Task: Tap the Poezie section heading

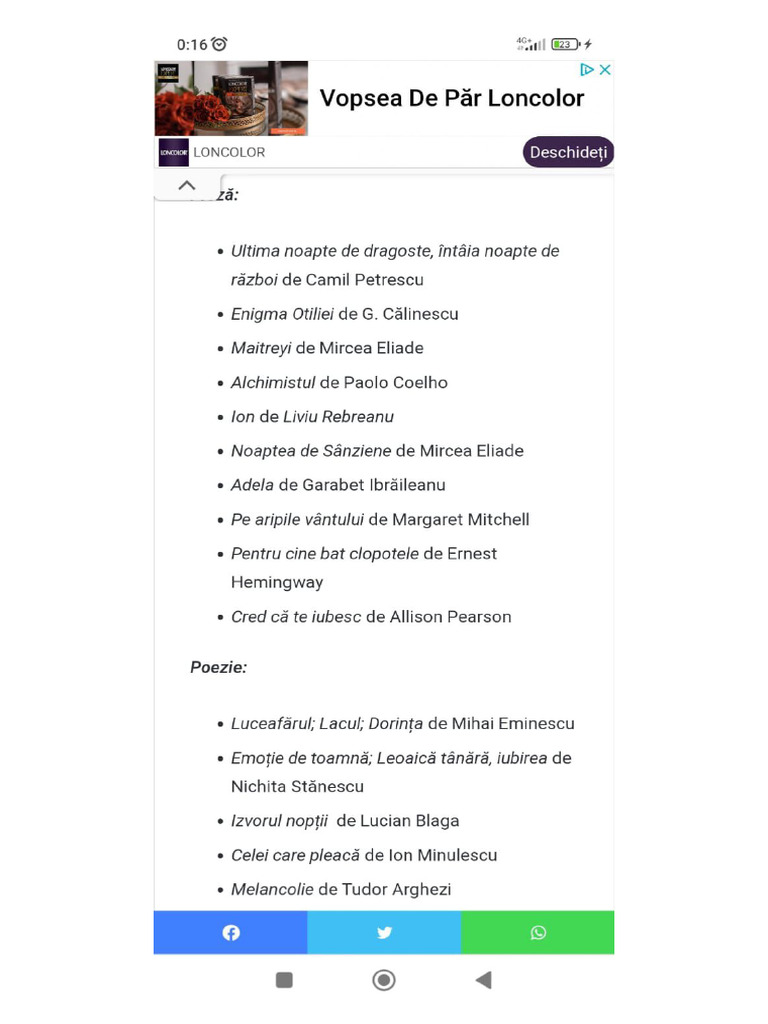Action: click(218, 667)
